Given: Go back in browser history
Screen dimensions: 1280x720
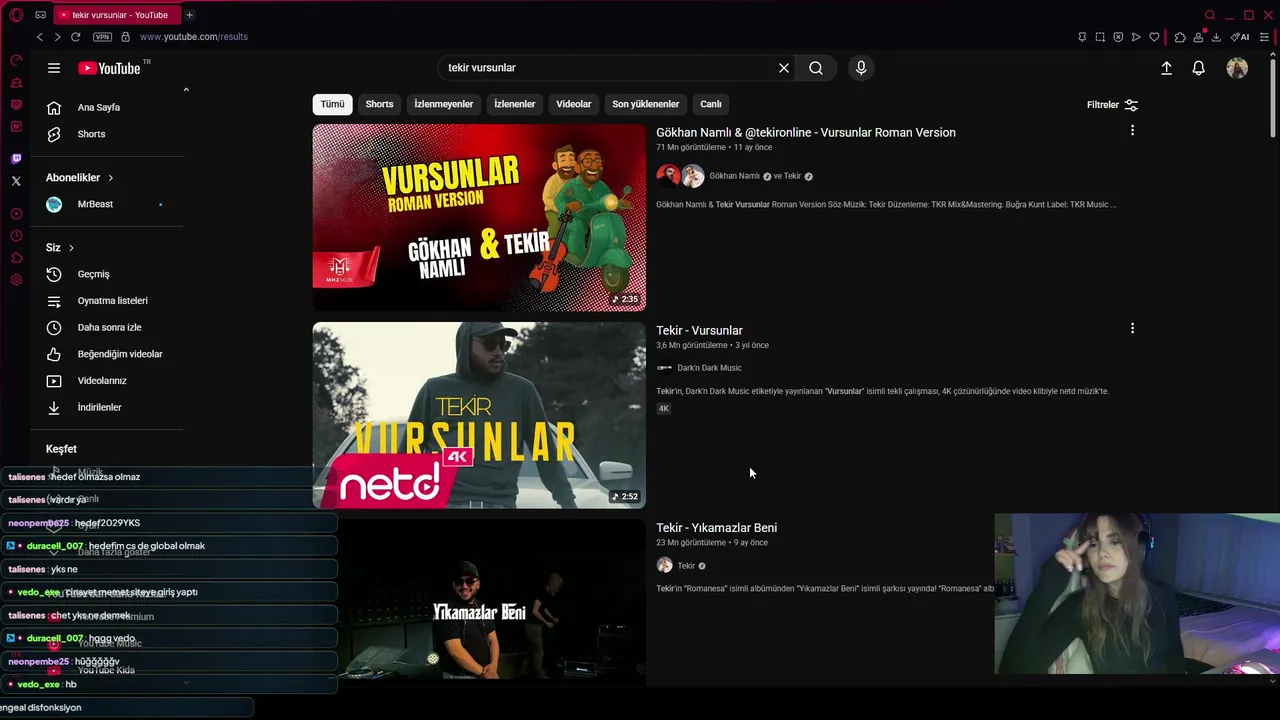Looking at the screenshot, I should [x=40, y=37].
